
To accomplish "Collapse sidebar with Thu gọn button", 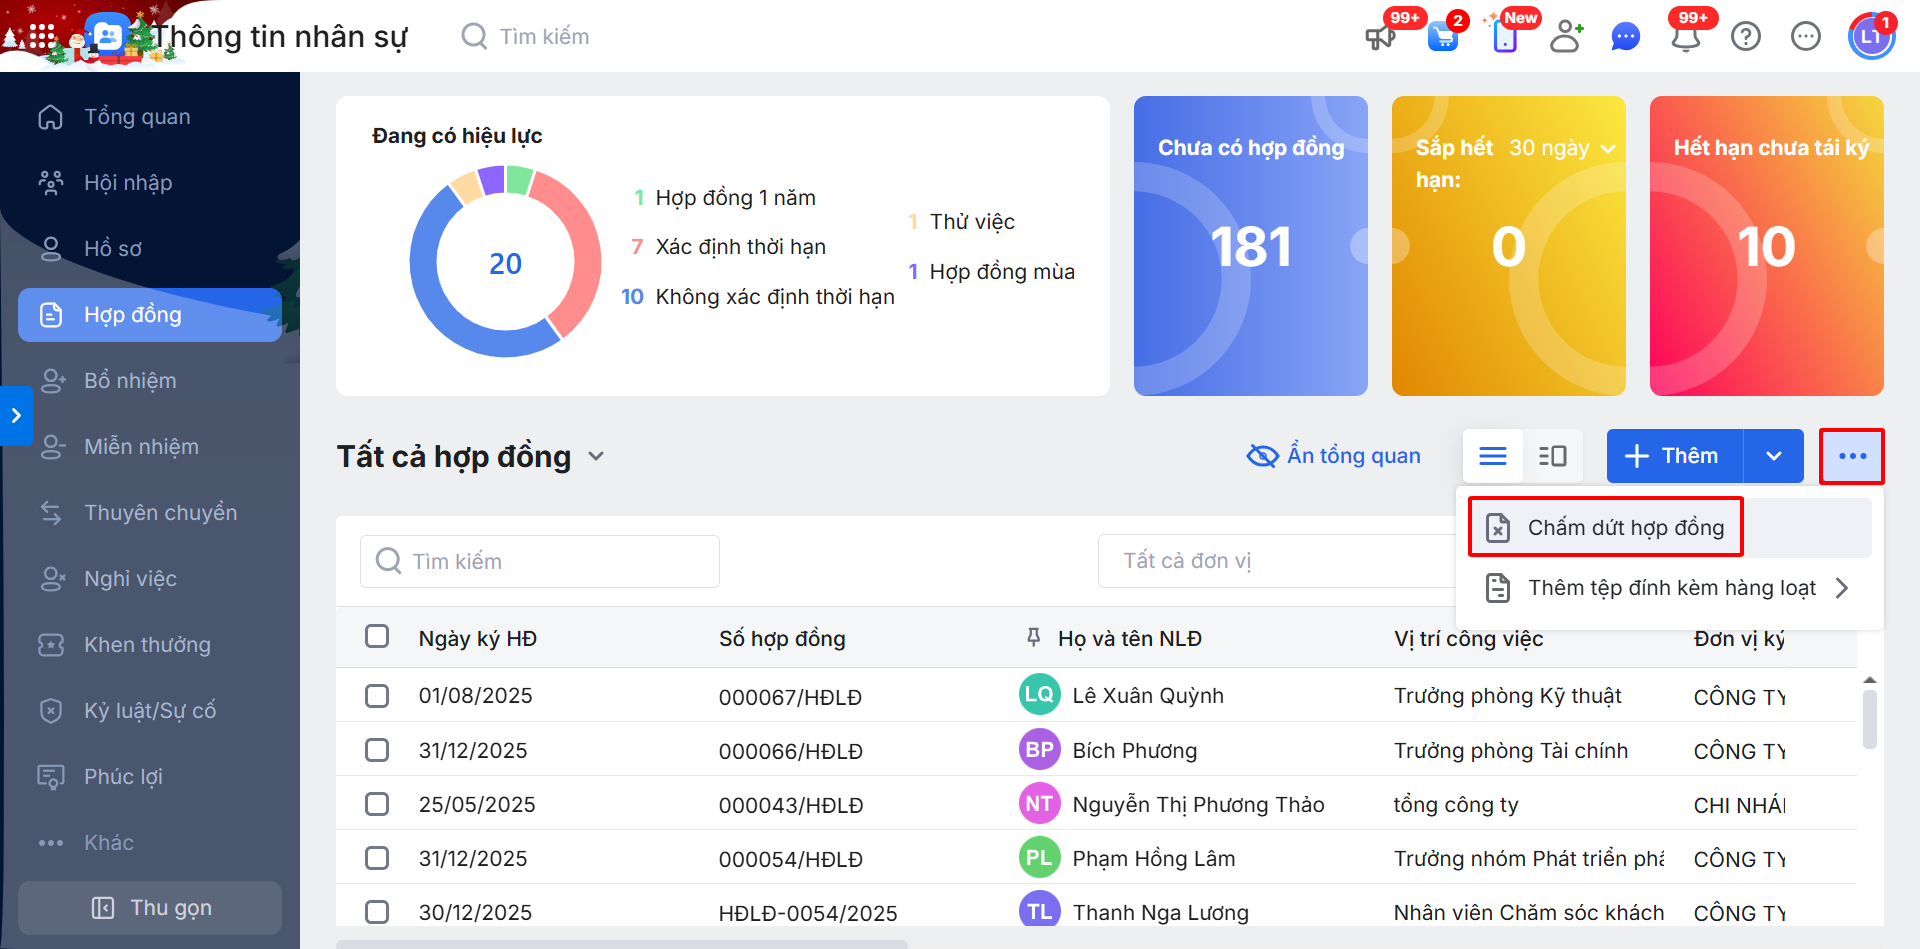I will (150, 907).
